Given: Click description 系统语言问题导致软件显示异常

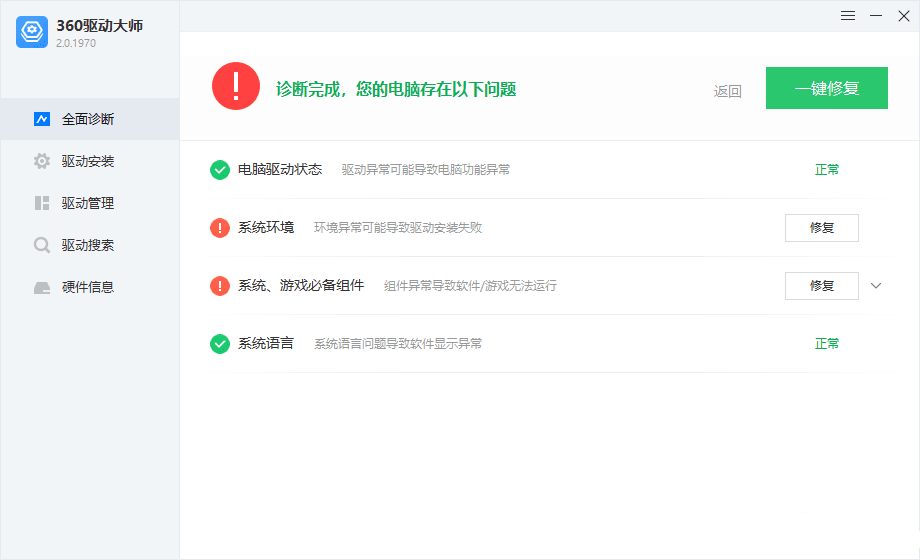Looking at the screenshot, I should [398, 344].
